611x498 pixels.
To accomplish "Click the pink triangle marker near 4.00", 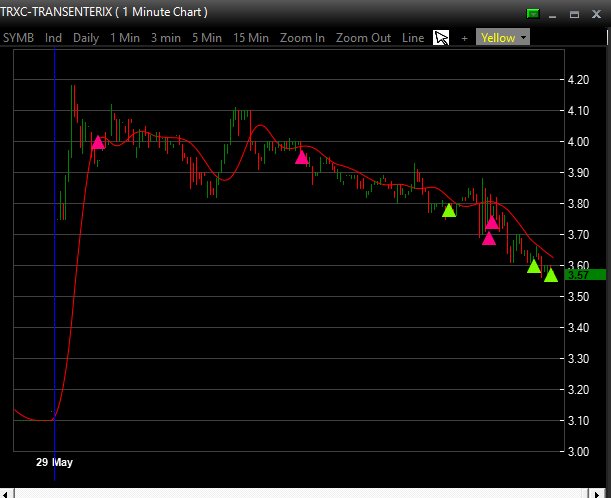I will click(x=98, y=143).
